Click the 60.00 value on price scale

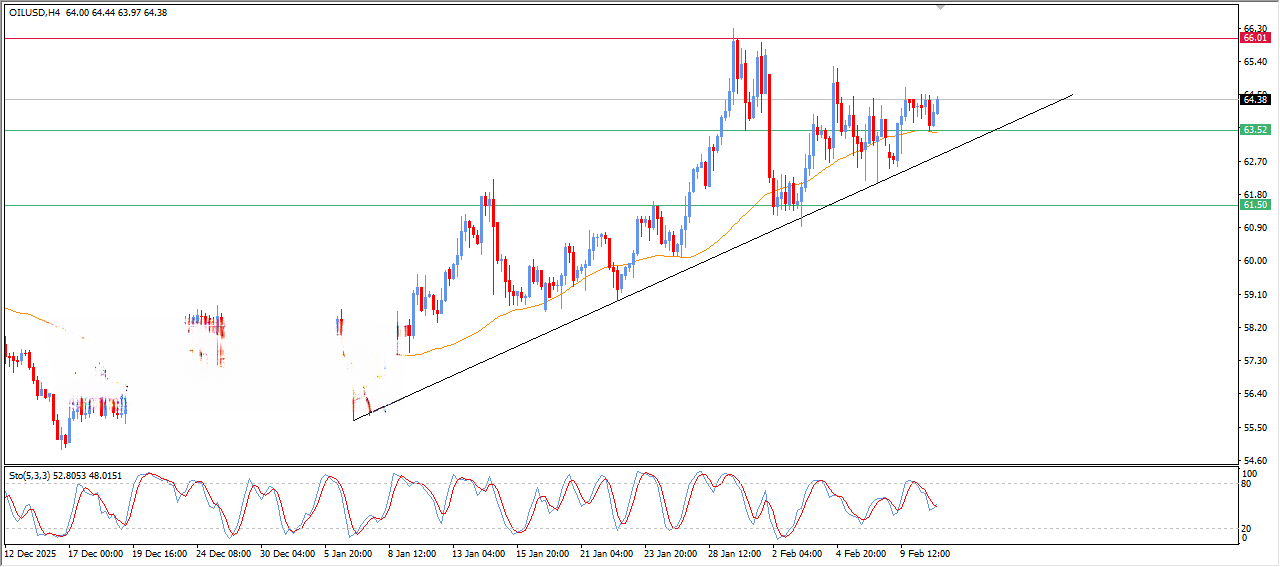click(x=1254, y=261)
